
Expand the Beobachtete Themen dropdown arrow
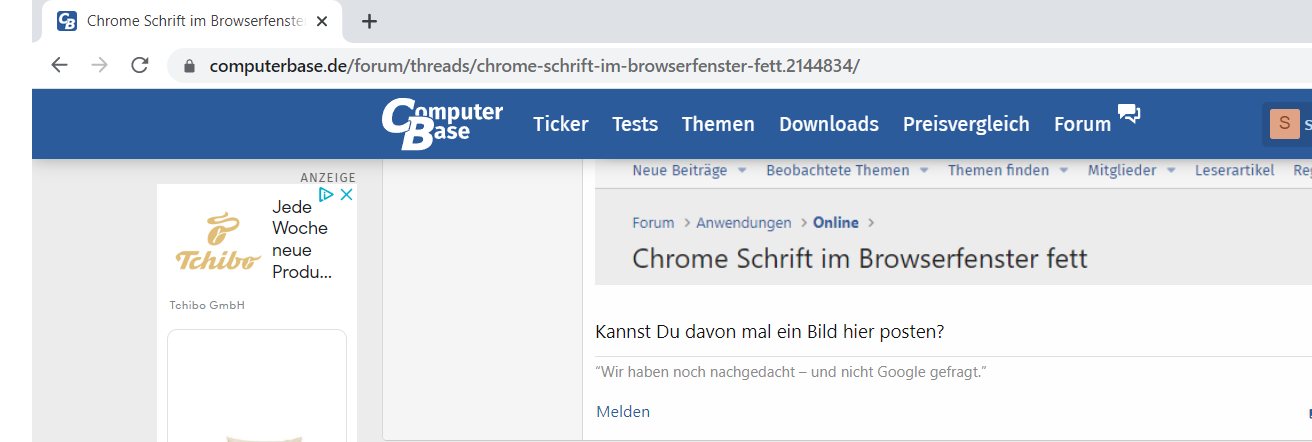coord(924,171)
